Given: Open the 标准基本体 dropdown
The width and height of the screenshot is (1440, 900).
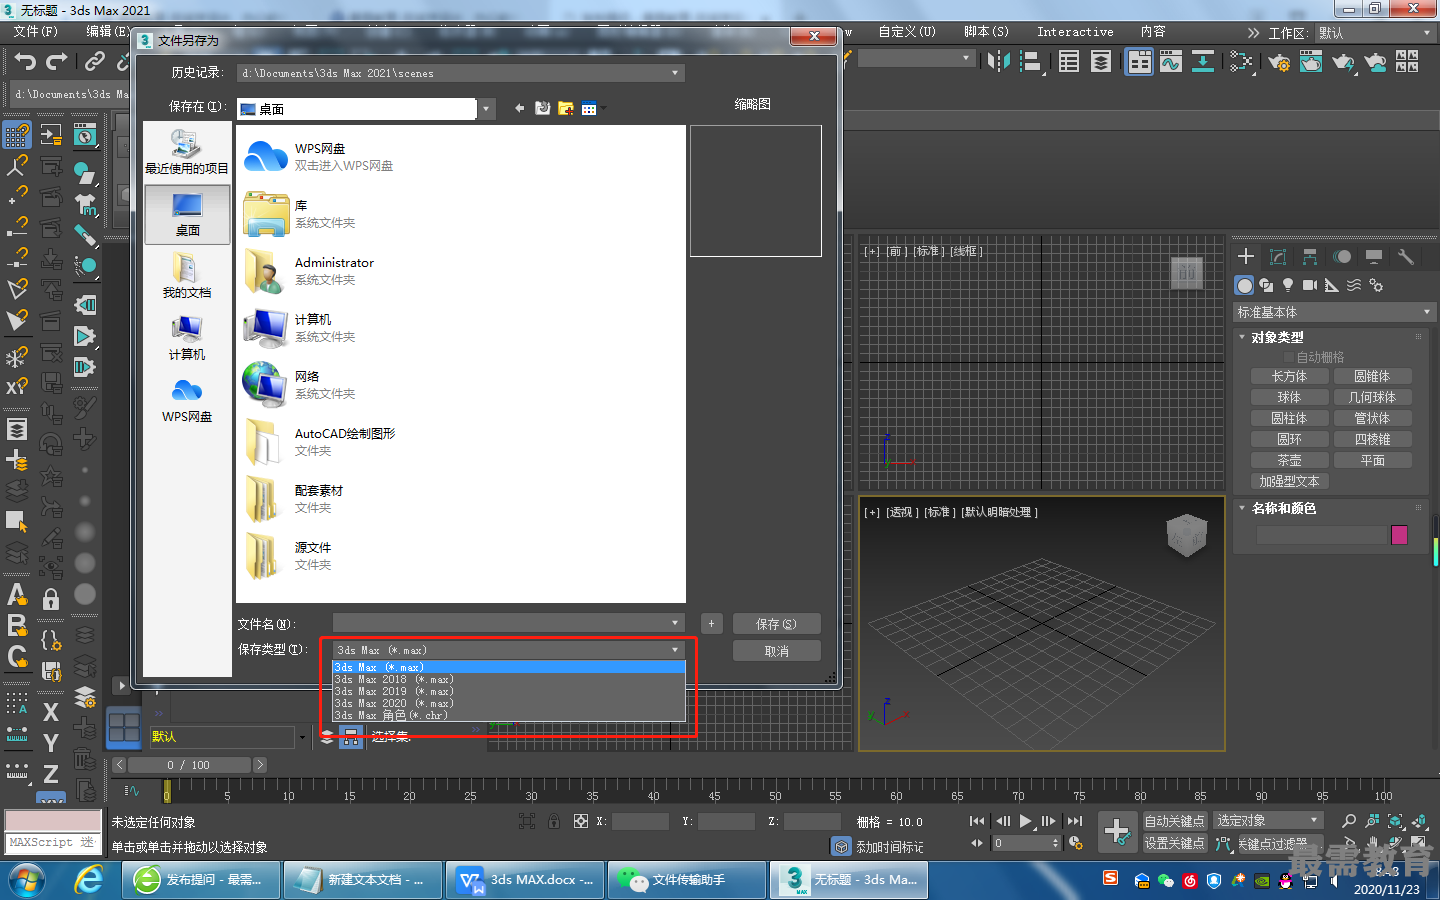Looking at the screenshot, I should click(1334, 312).
